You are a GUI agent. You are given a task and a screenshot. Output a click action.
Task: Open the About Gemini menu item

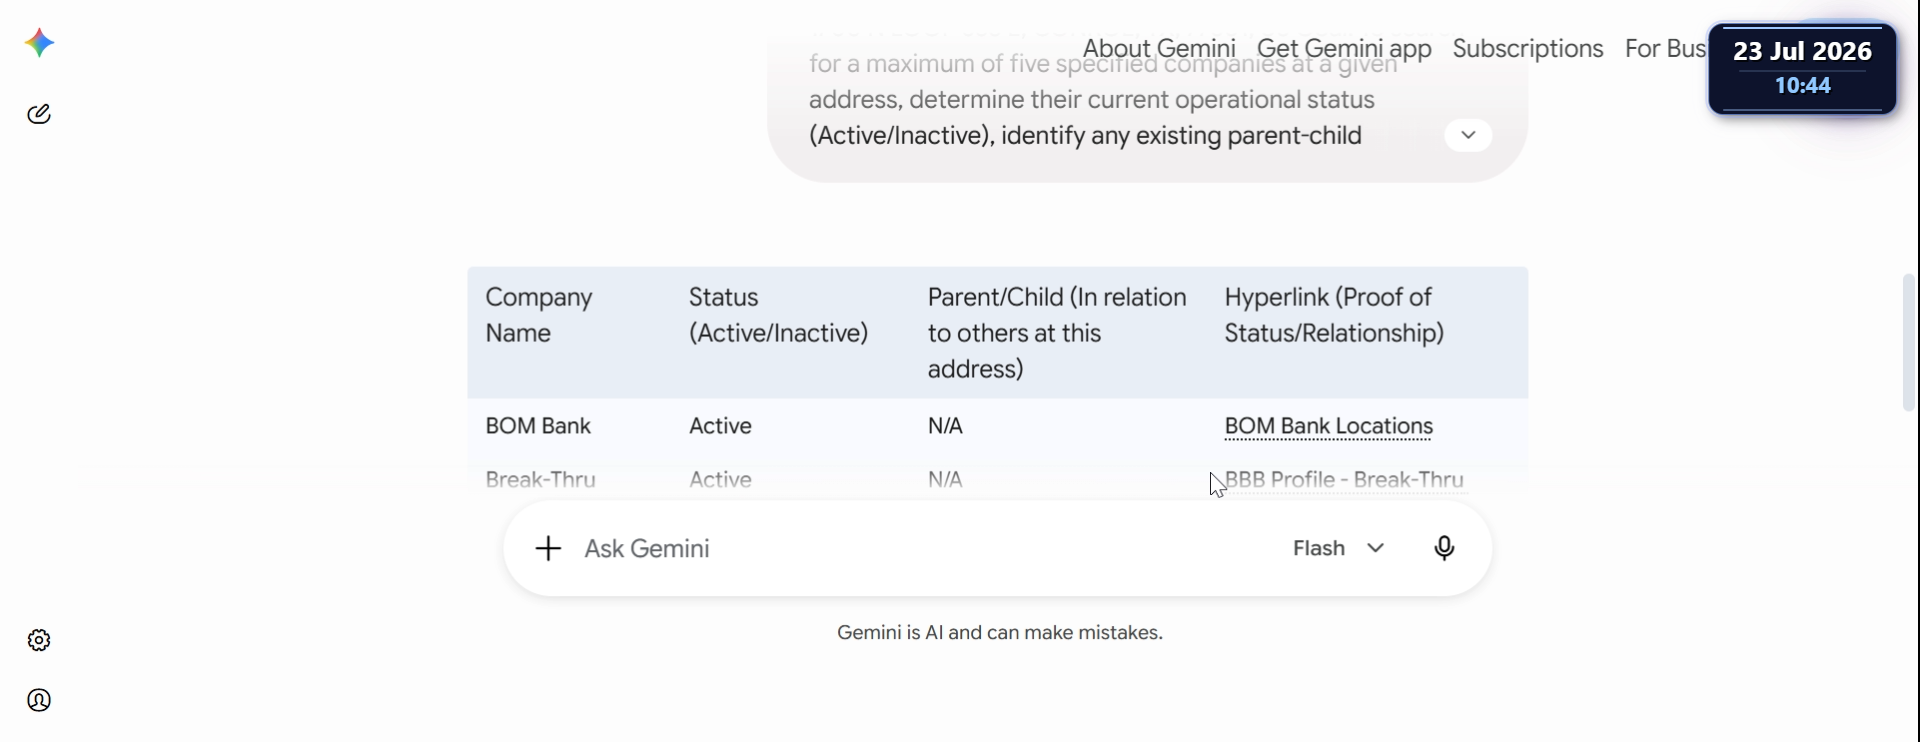click(1159, 48)
